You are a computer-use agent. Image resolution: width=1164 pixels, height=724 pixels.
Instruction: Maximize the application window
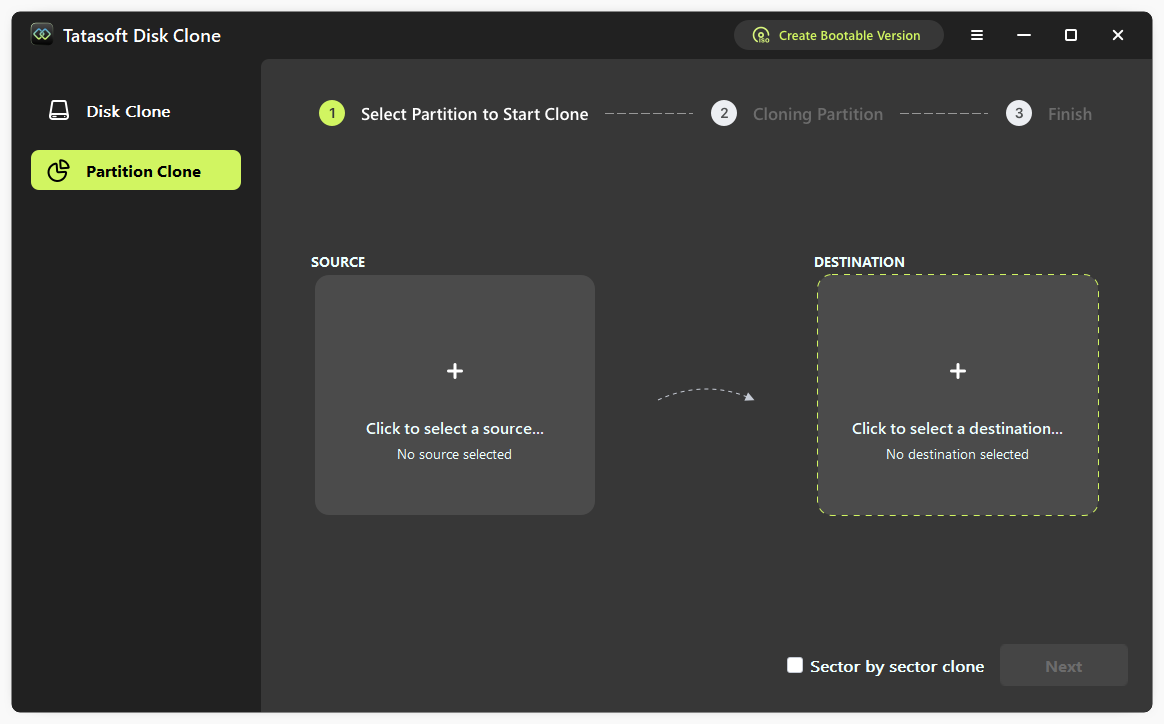coord(1071,35)
